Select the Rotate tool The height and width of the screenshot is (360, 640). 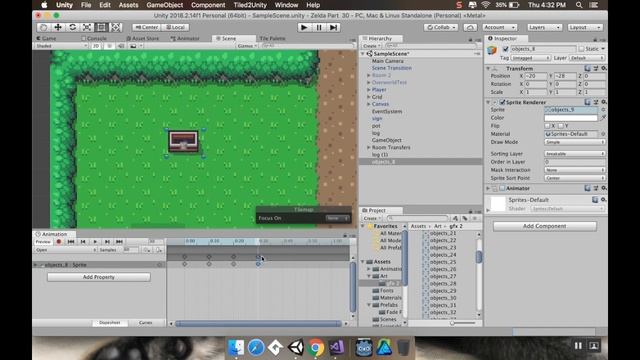click(73, 27)
